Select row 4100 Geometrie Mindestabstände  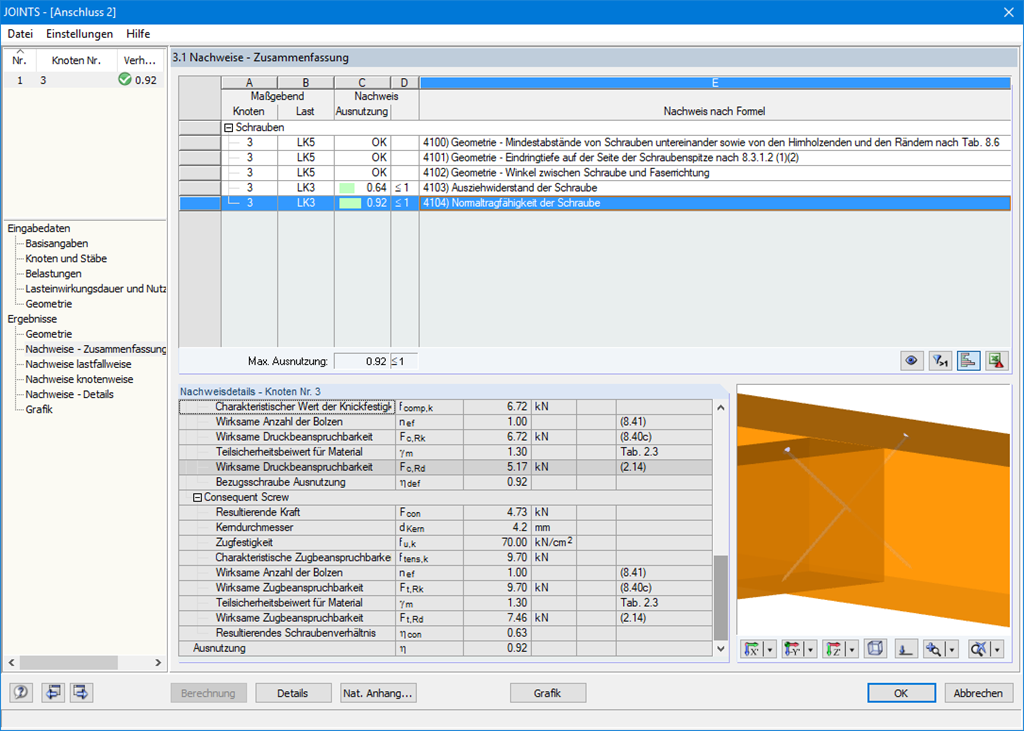[x=594, y=142]
